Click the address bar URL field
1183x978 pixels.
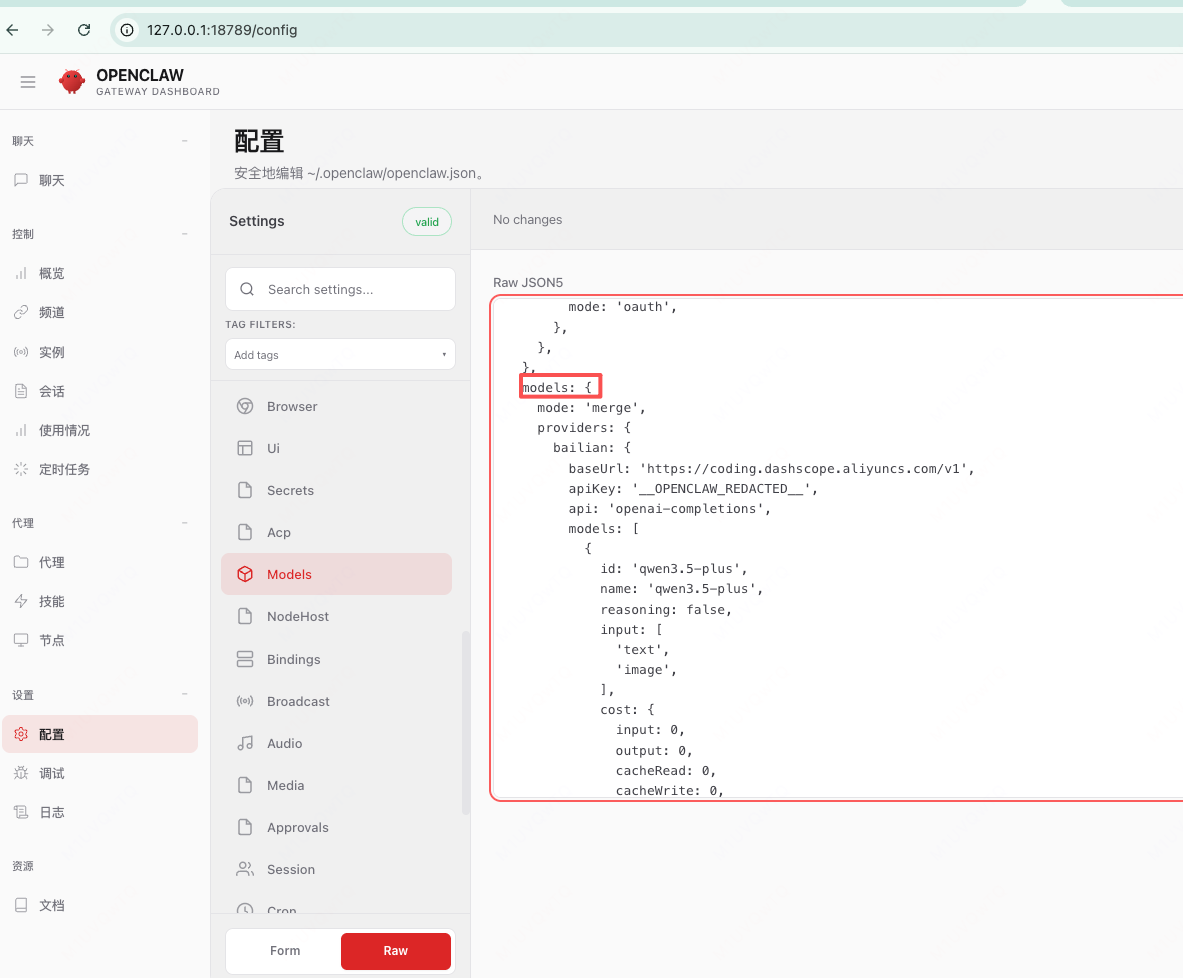click(x=649, y=30)
